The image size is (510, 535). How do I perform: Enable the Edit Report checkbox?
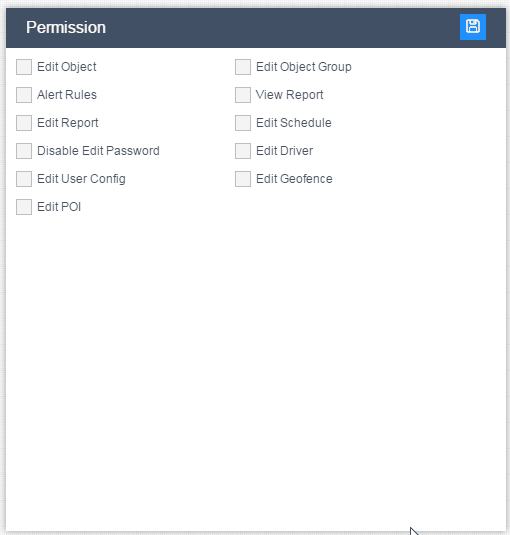[x=24, y=123]
